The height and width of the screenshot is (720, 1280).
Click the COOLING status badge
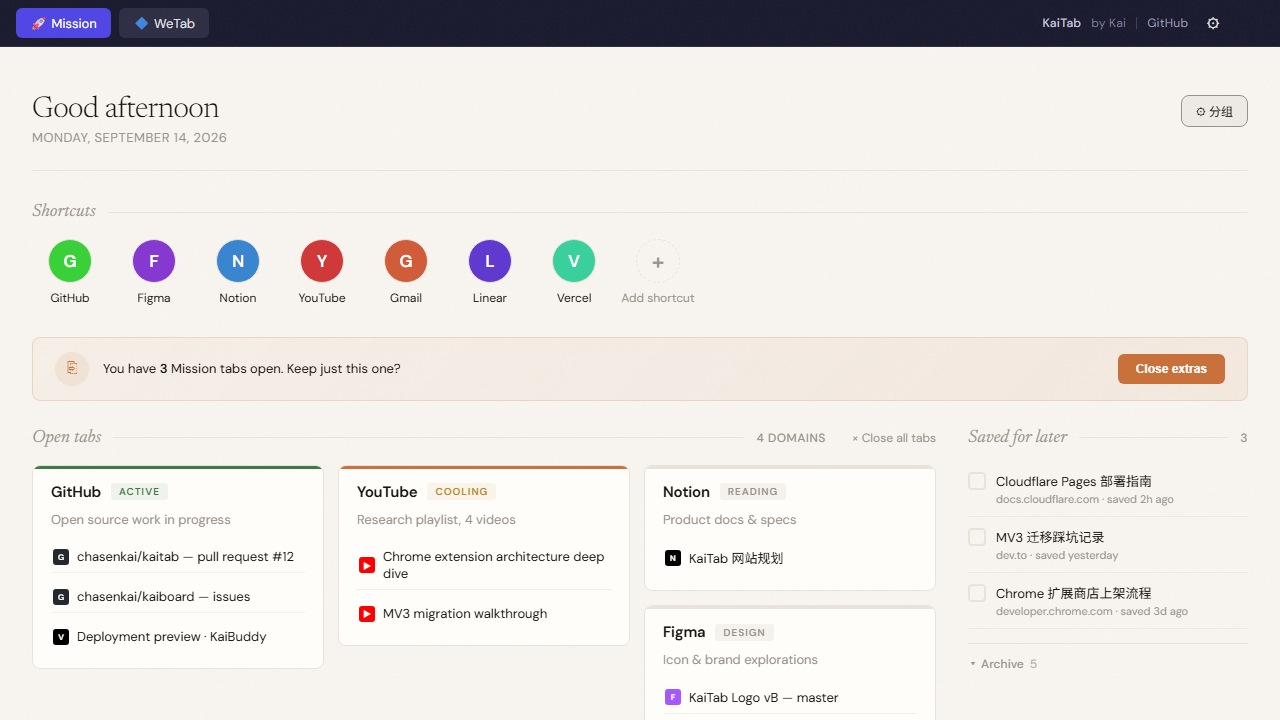click(461, 492)
